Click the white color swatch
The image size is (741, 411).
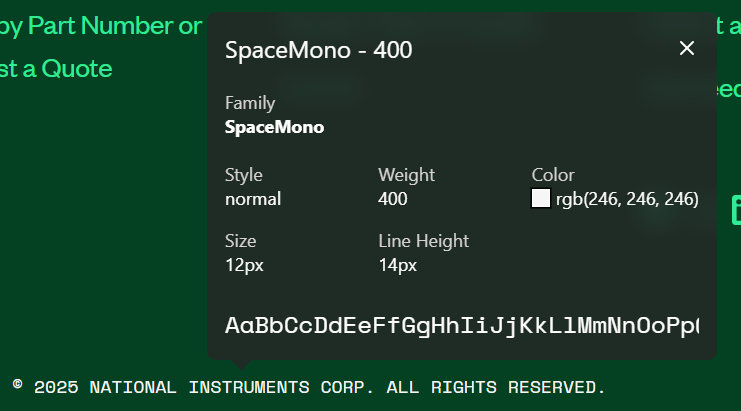click(x=541, y=199)
